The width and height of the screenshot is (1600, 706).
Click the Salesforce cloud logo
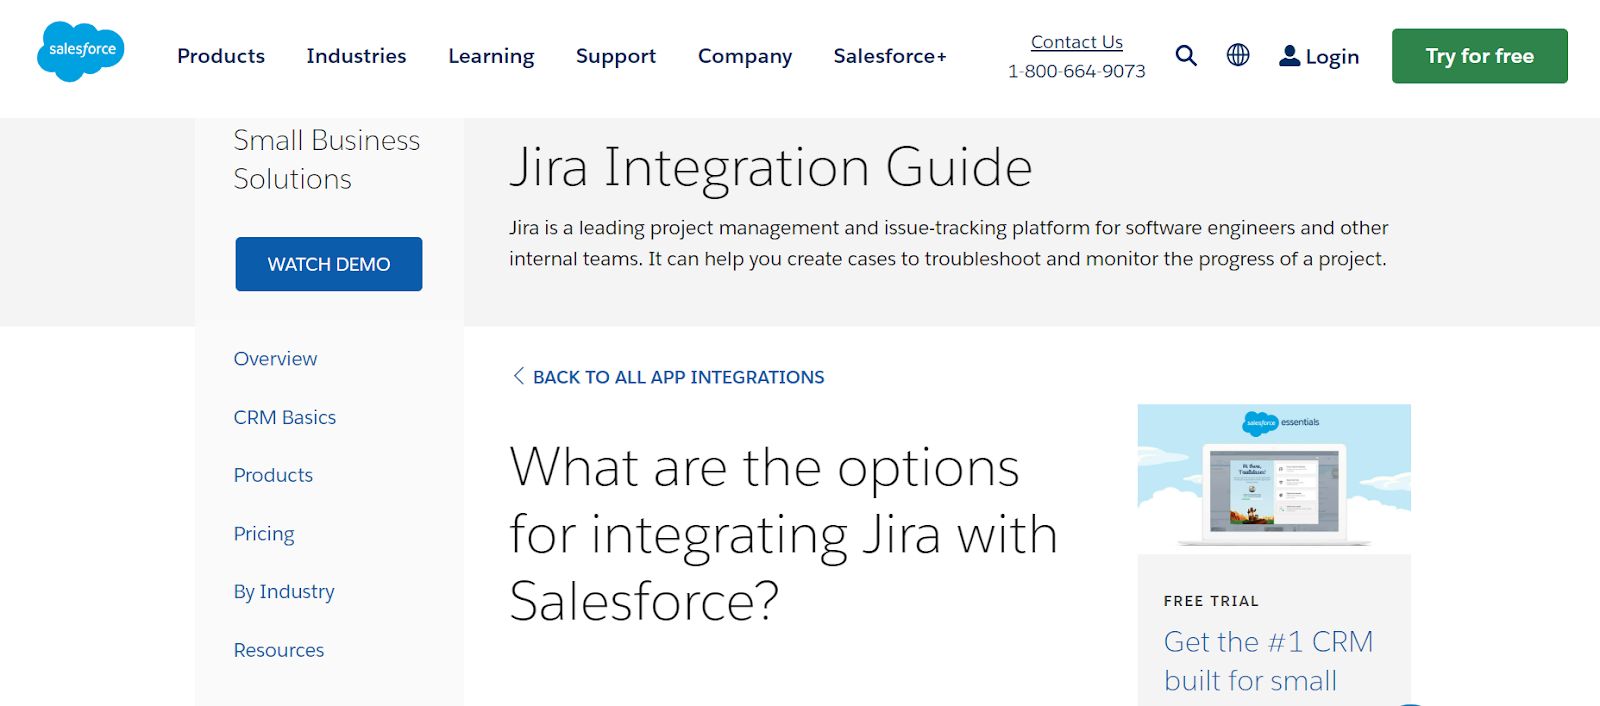click(x=81, y=51)
